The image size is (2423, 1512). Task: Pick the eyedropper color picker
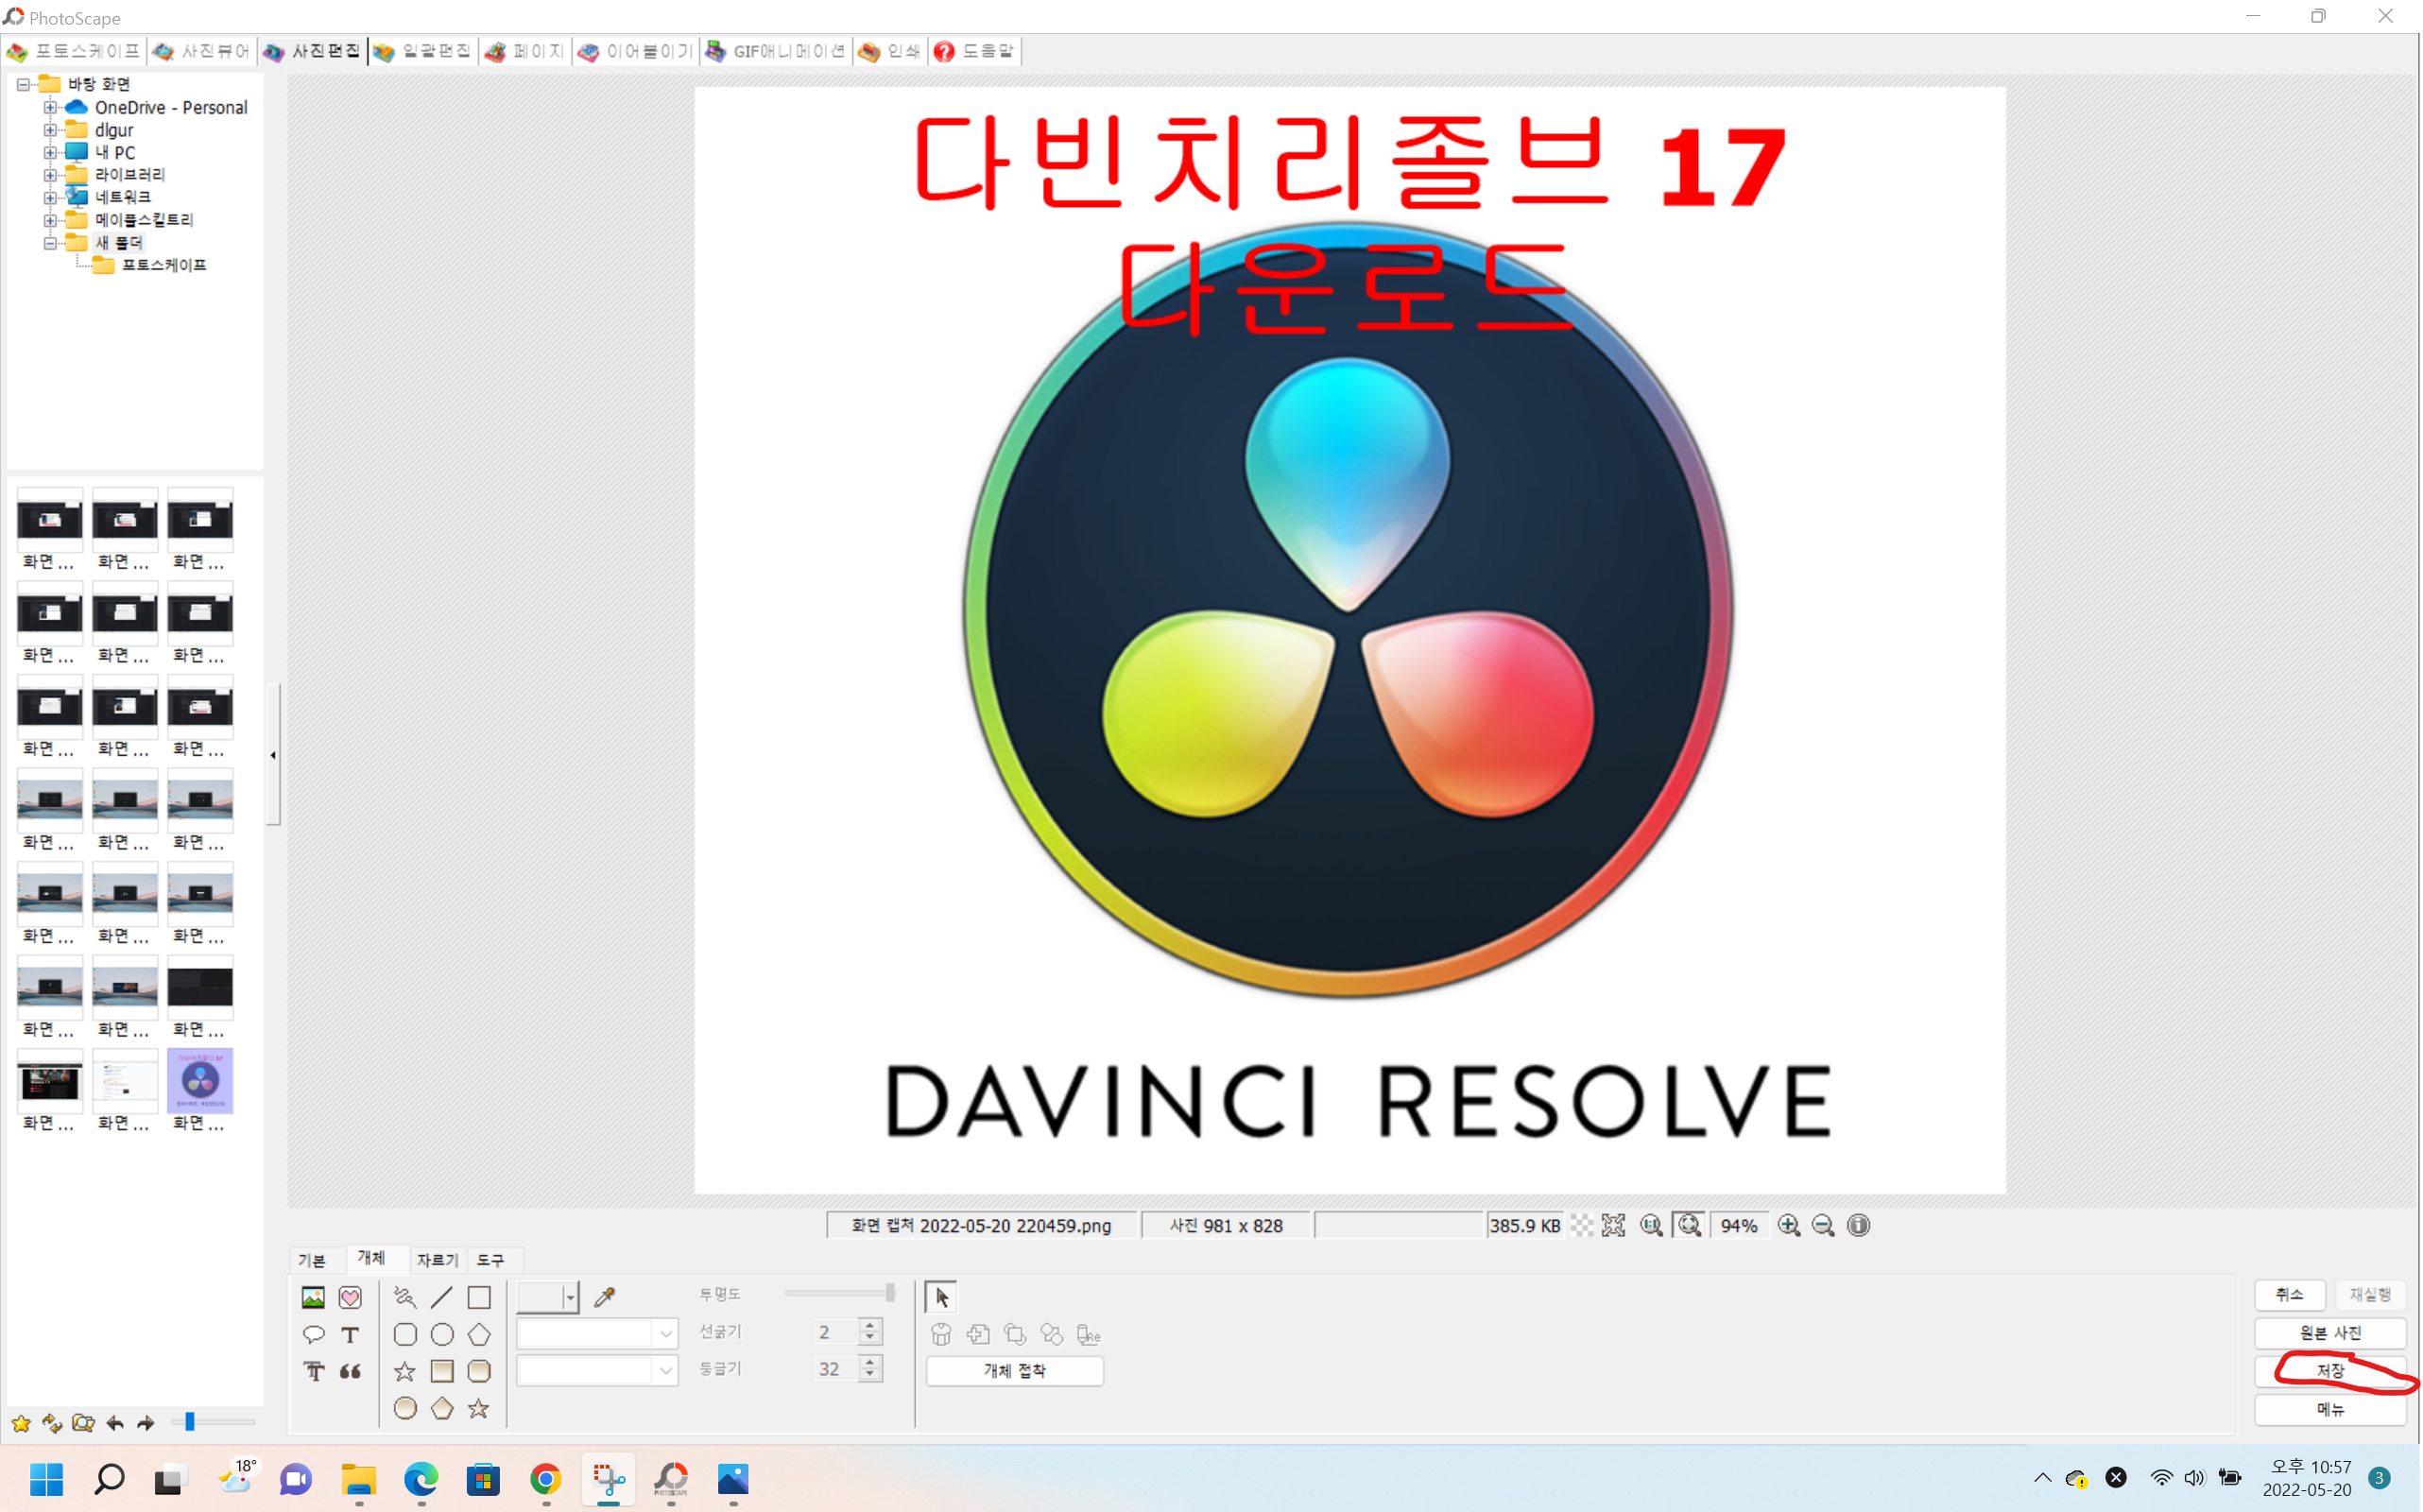pos(604,1297)
